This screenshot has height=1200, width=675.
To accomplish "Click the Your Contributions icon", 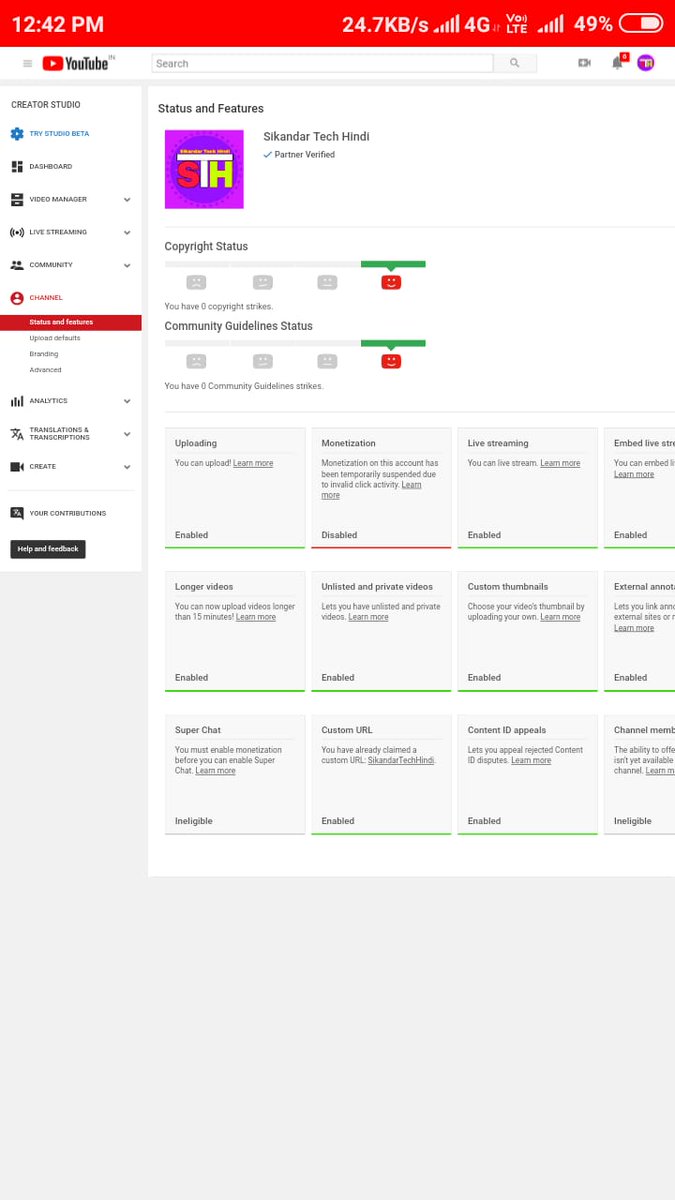I will point(17,513).
